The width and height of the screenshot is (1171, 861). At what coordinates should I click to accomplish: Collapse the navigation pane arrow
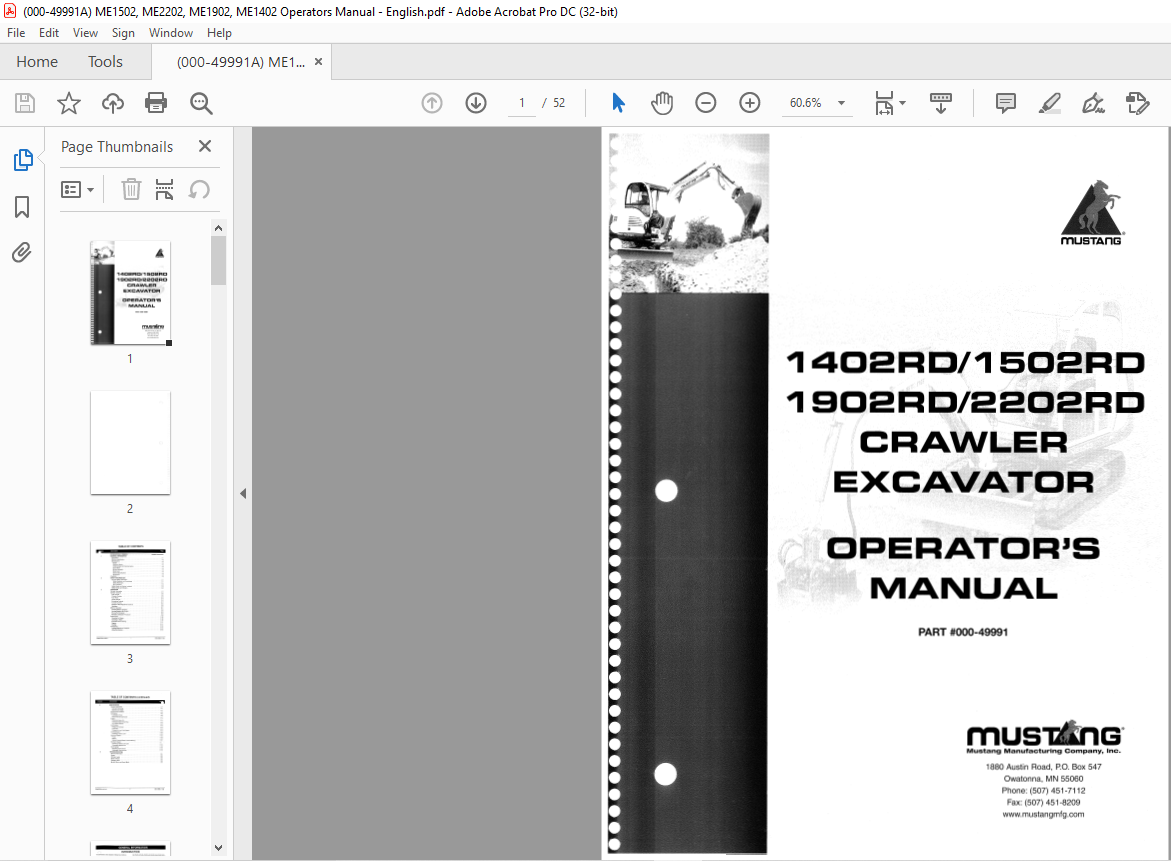(243, 494)
